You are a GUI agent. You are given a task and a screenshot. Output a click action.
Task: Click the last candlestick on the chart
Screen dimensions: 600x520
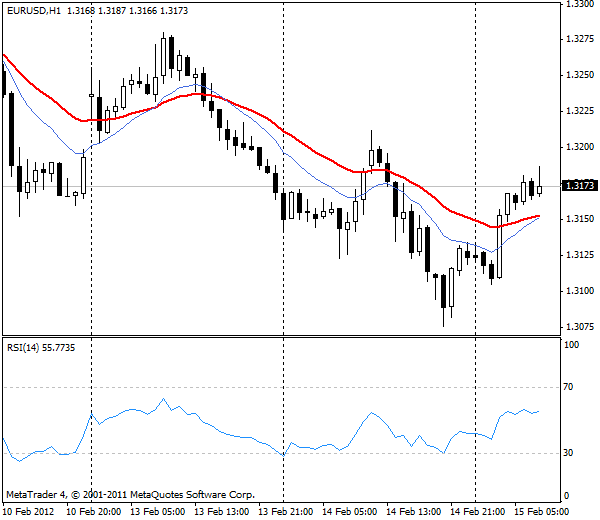(540, 189)
